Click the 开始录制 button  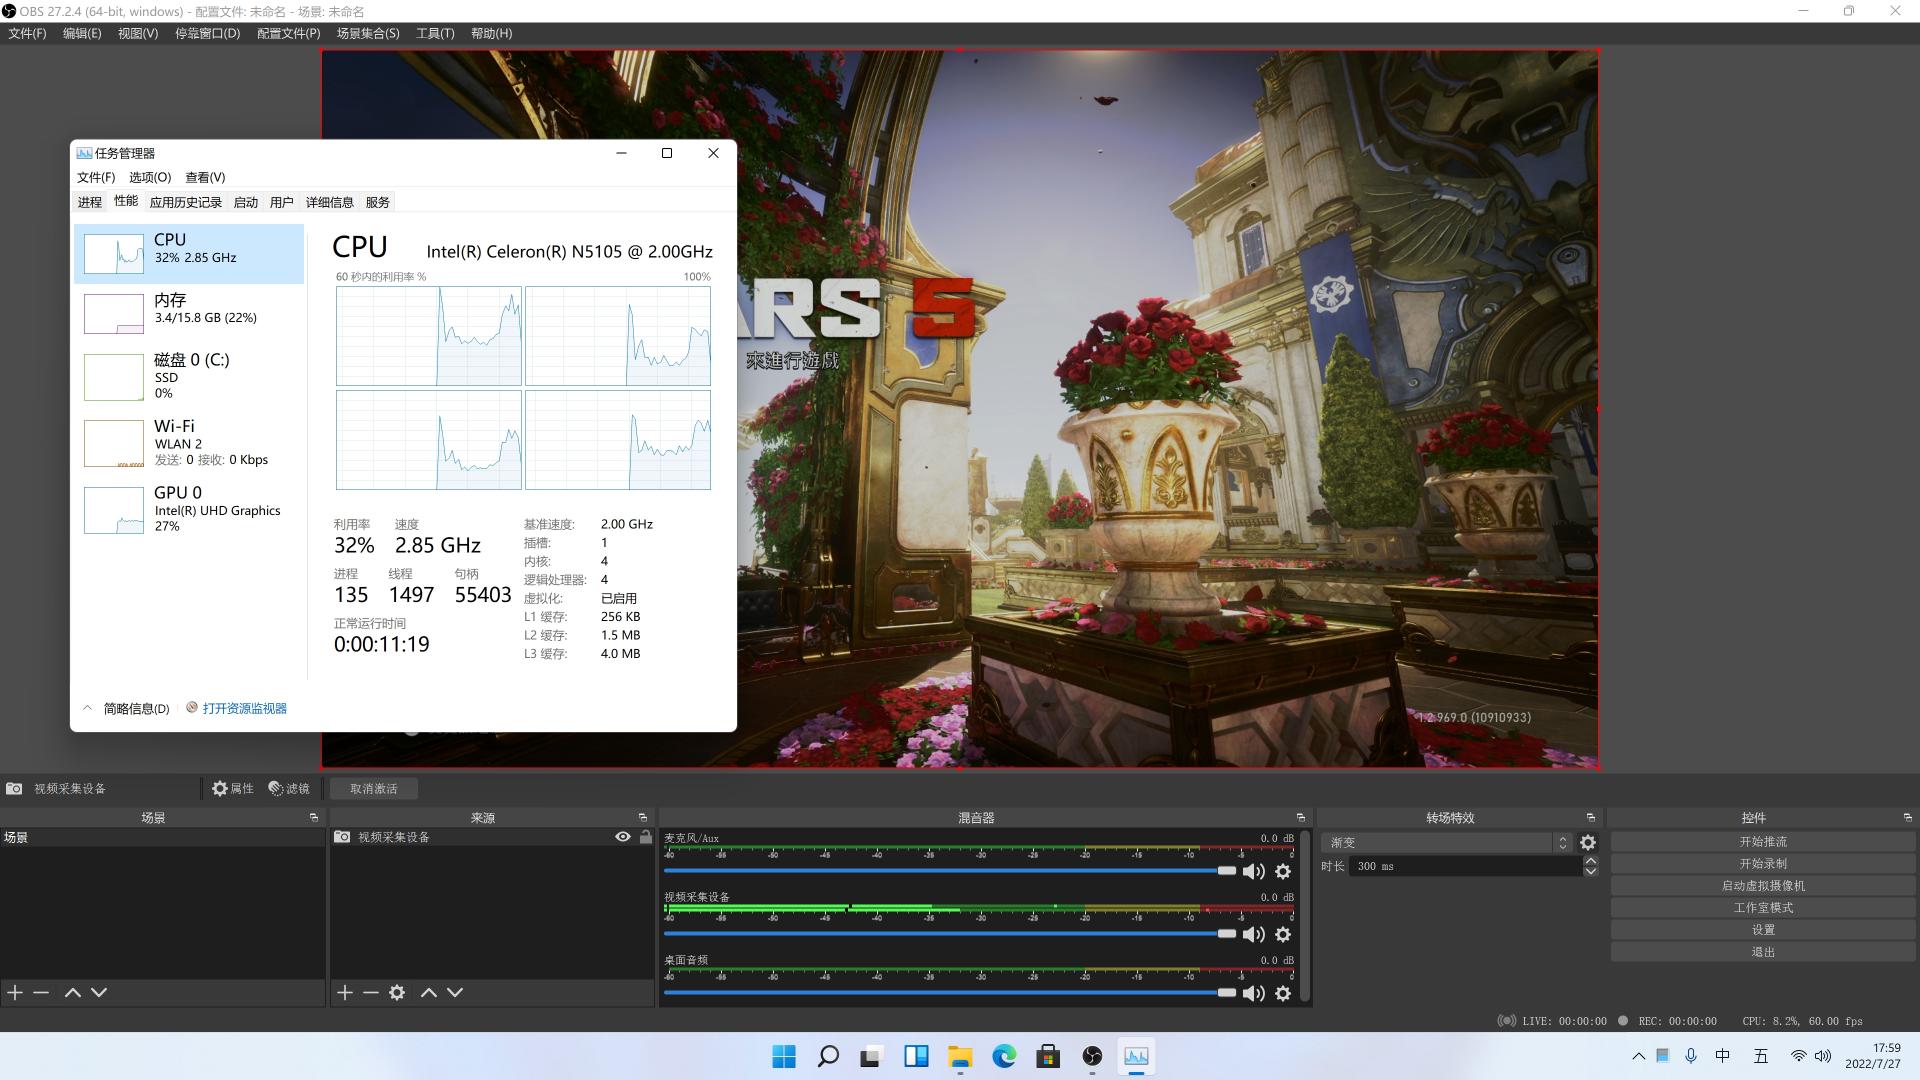(1762, 863)
